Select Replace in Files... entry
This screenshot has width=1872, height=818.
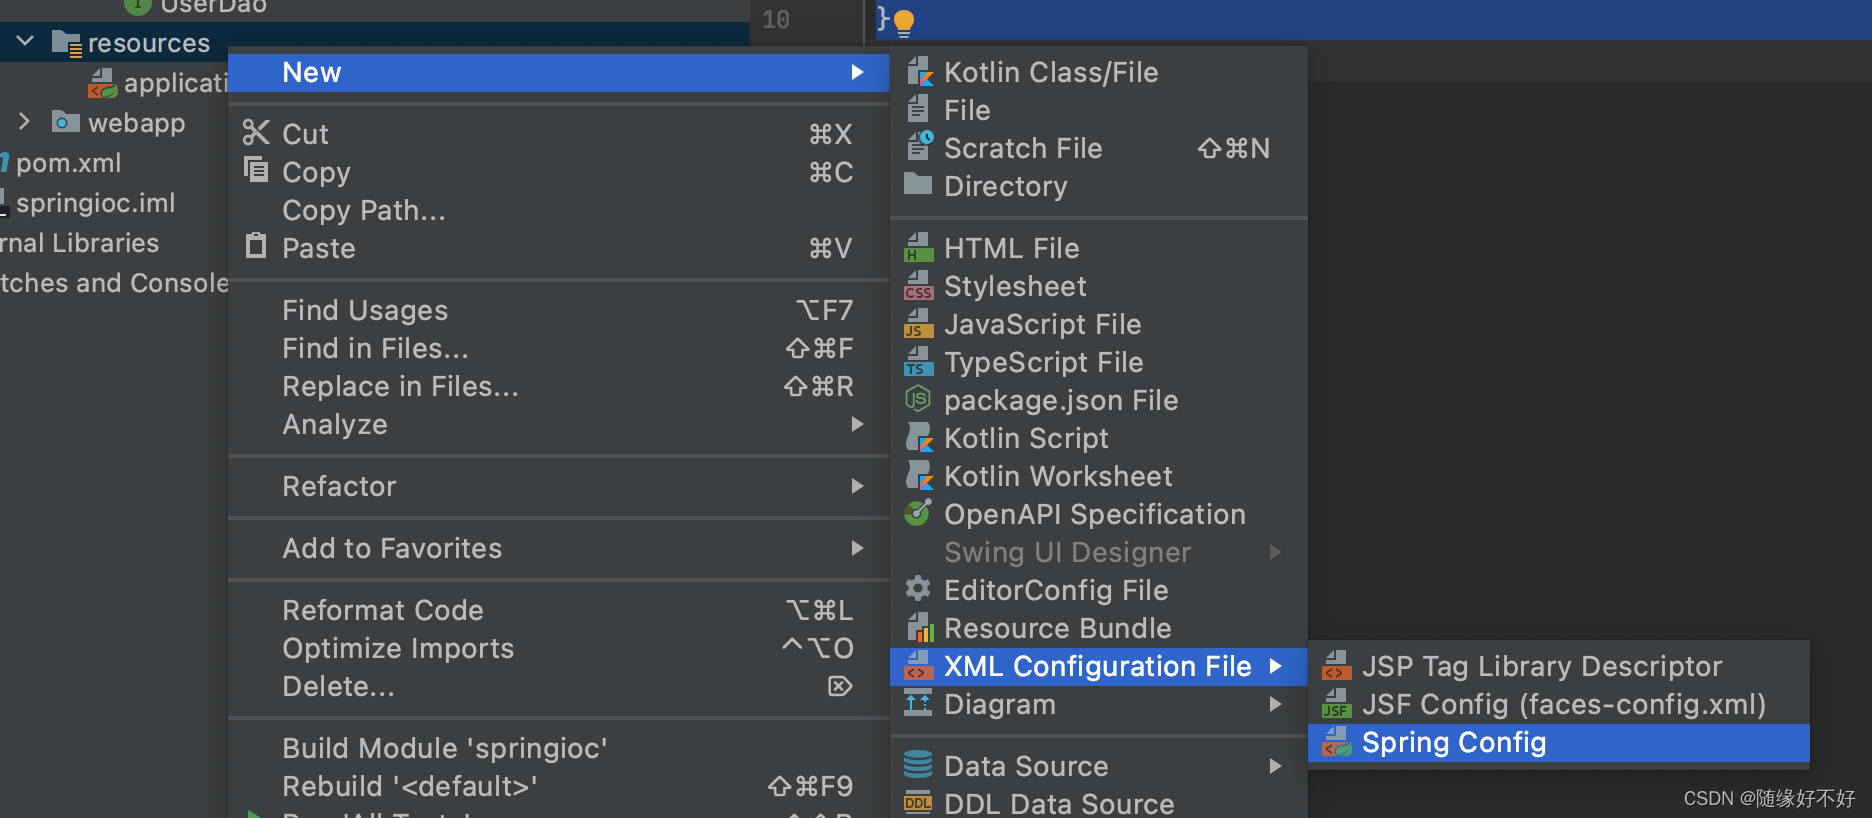pyautogui.click(x=559, y=386)
